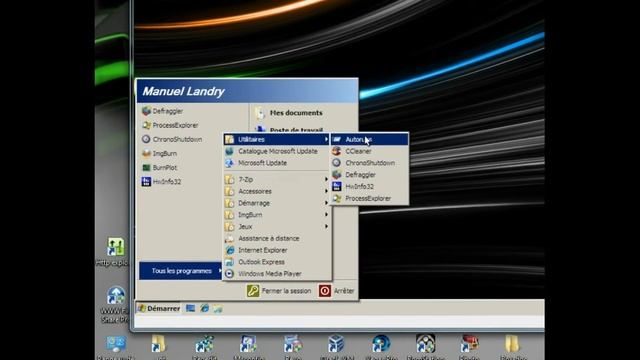
Task: Open ChronoShutdown from the pinned list
Action: [x=172, y=140]
